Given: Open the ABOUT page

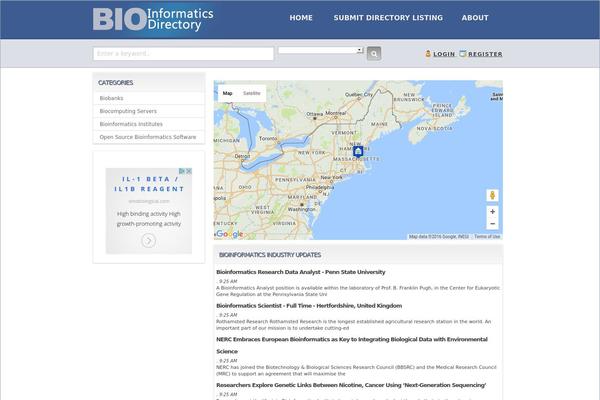Looking at the screenshot, I should tap(475, 18).
